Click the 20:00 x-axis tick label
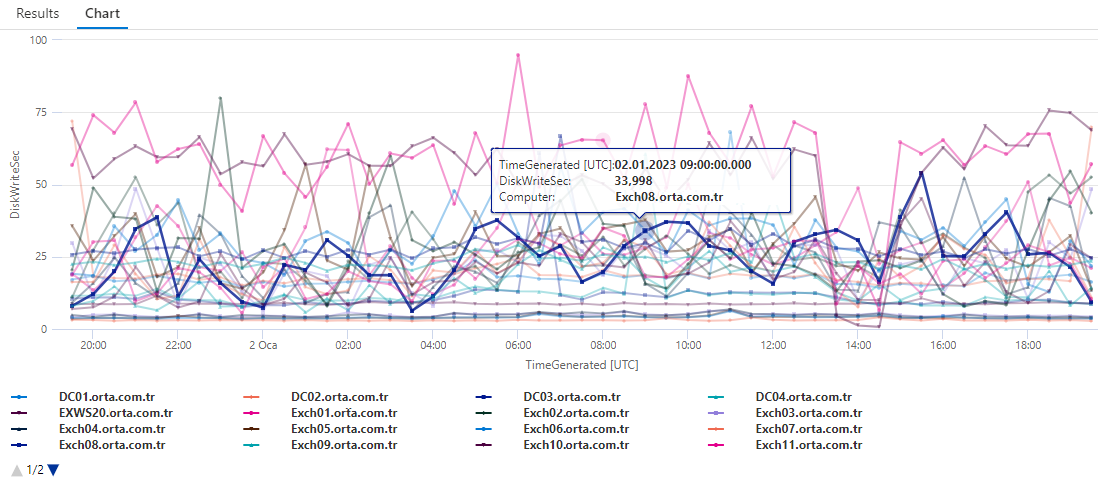 point(93,345)
